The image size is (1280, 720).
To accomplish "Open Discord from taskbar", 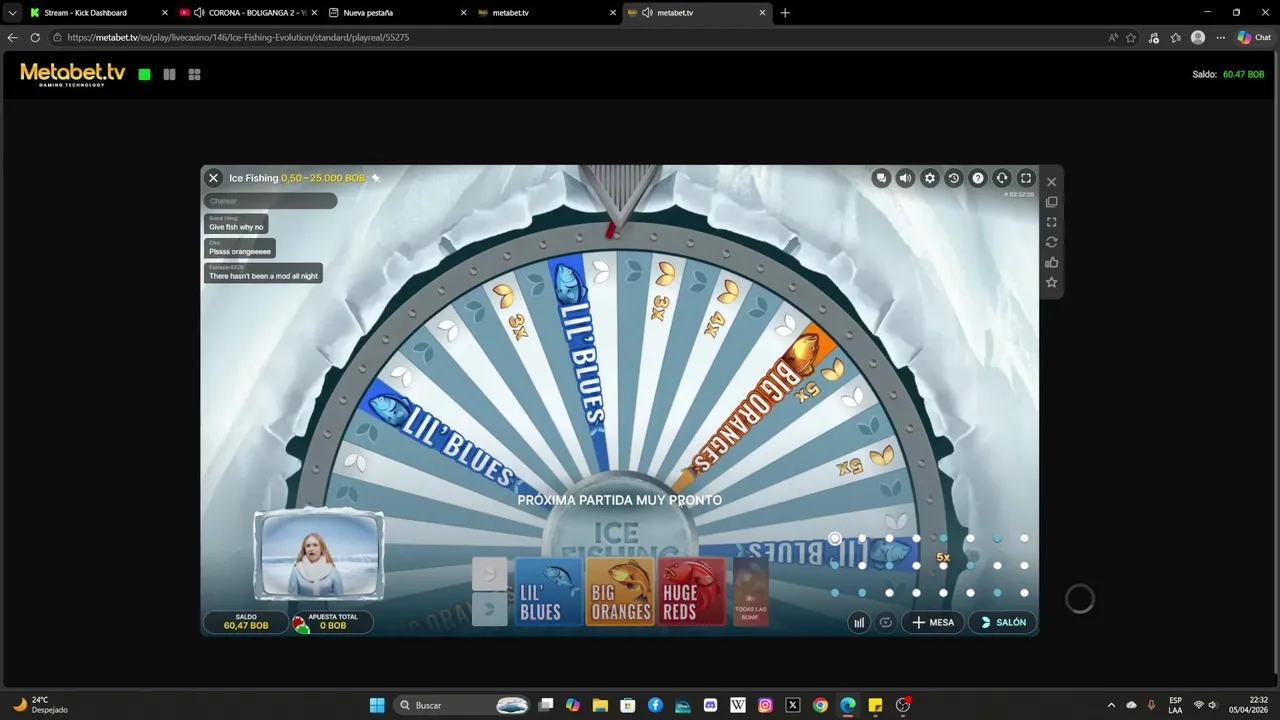I will point(710,705).
